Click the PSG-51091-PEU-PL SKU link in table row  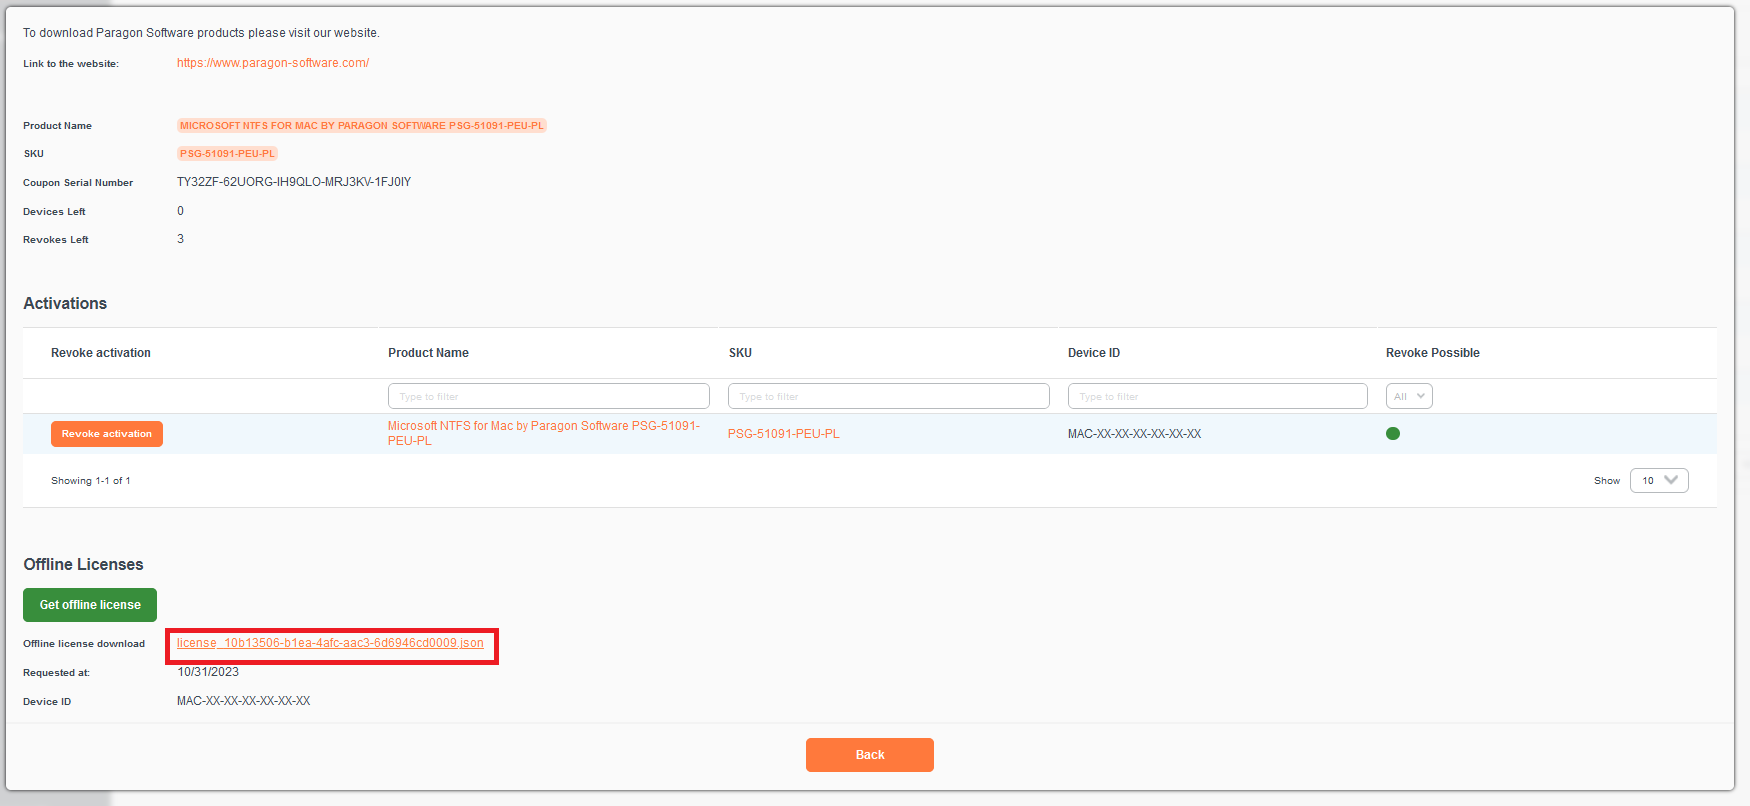coord(783,434)
